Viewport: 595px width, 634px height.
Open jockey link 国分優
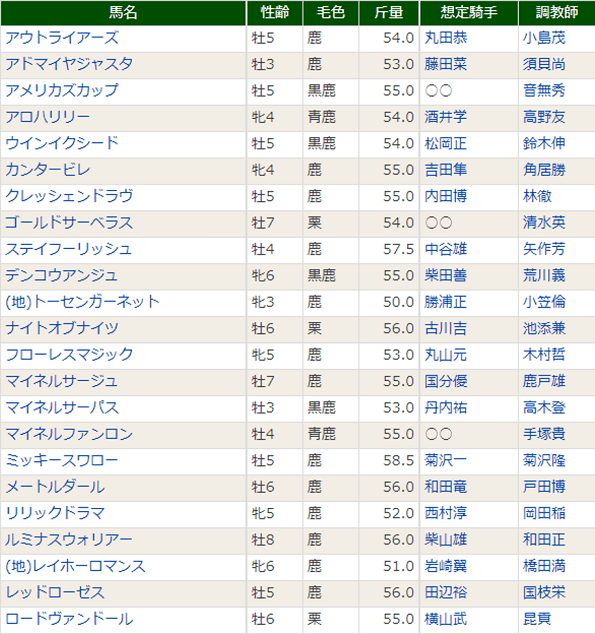(x=446, y=381)
